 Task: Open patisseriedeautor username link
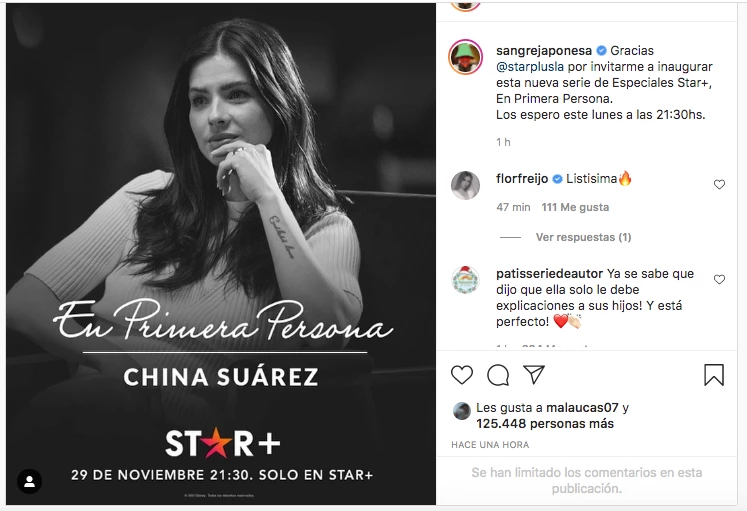[x=549, y=274]
